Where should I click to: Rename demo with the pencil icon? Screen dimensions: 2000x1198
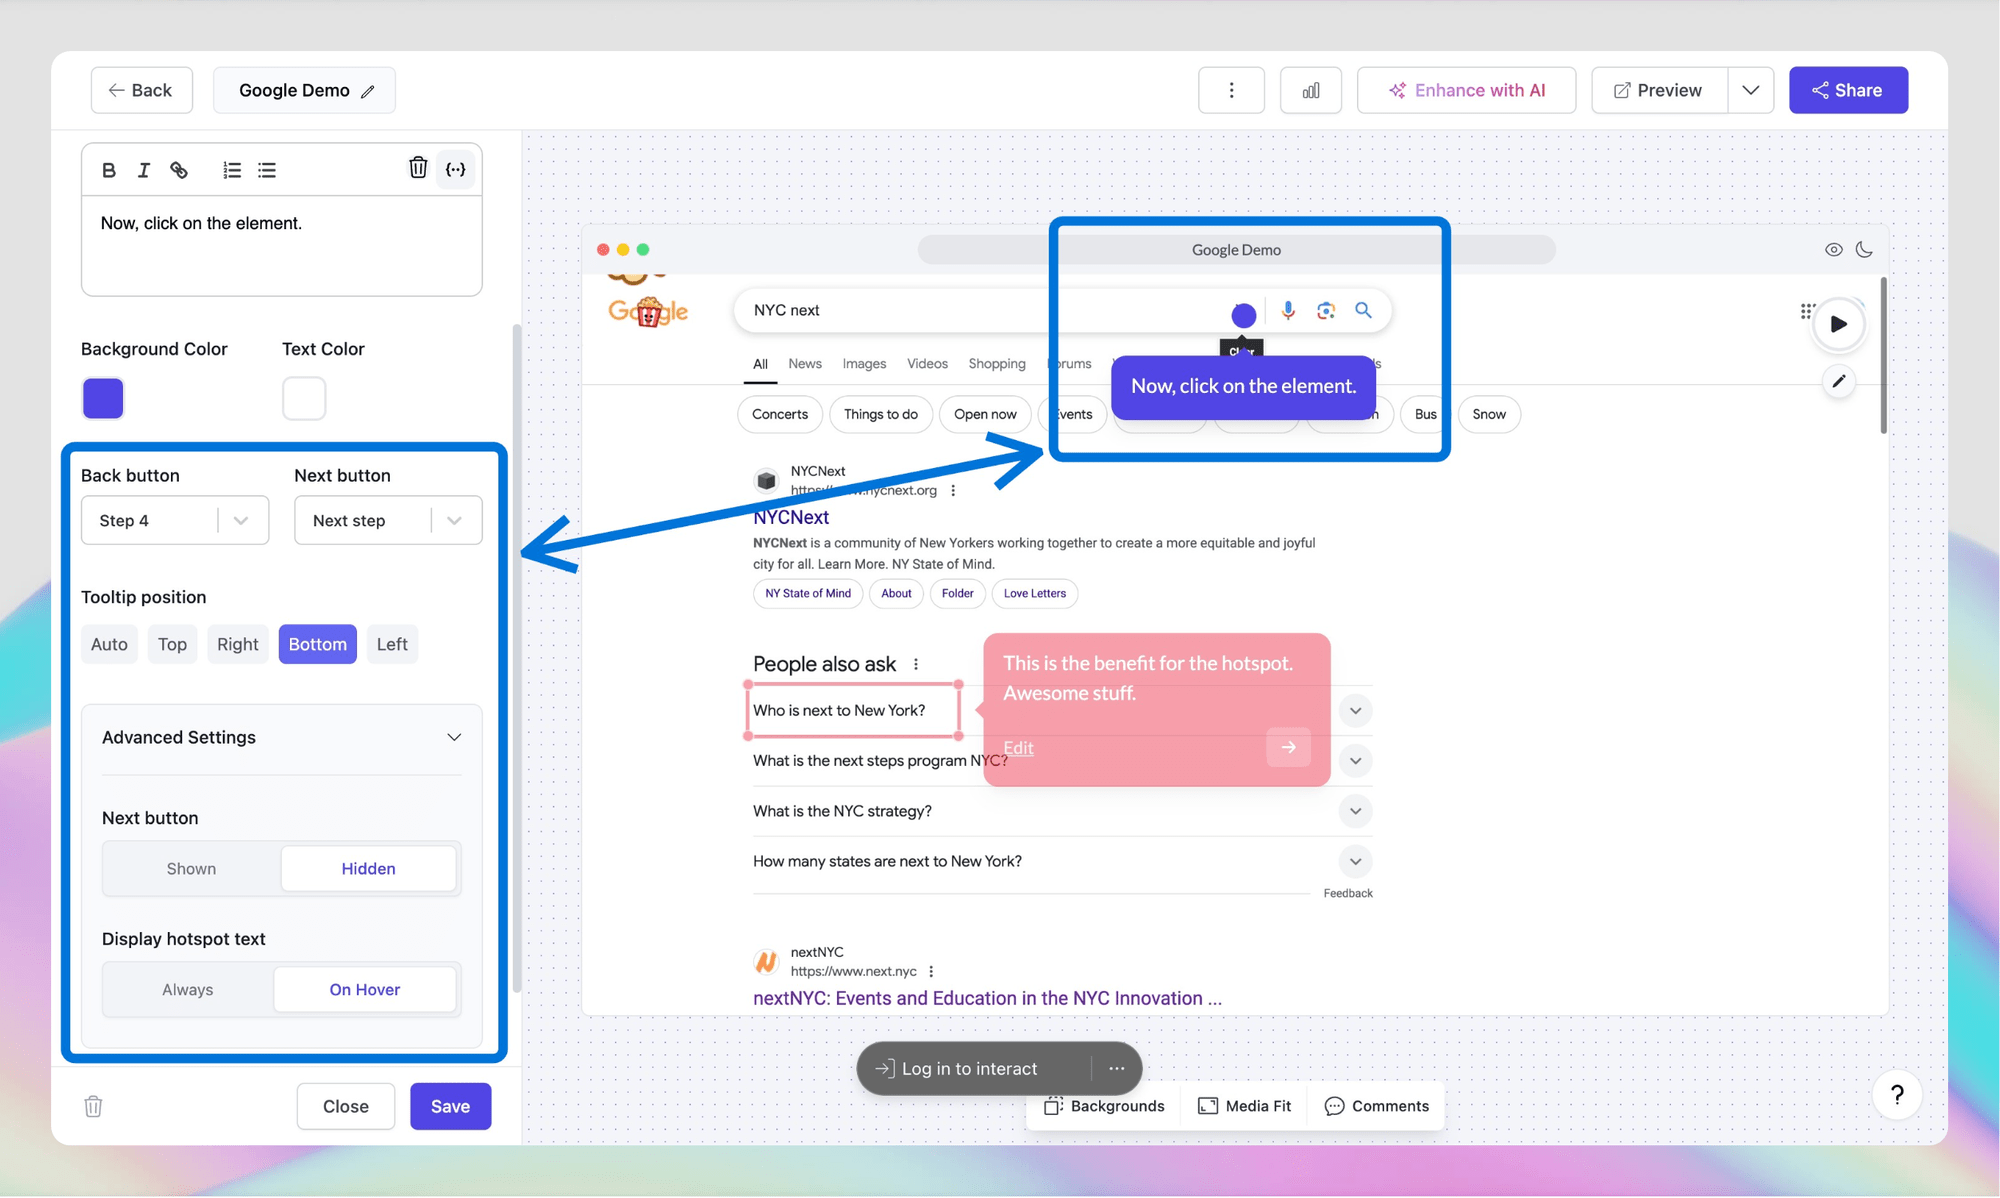368,91
